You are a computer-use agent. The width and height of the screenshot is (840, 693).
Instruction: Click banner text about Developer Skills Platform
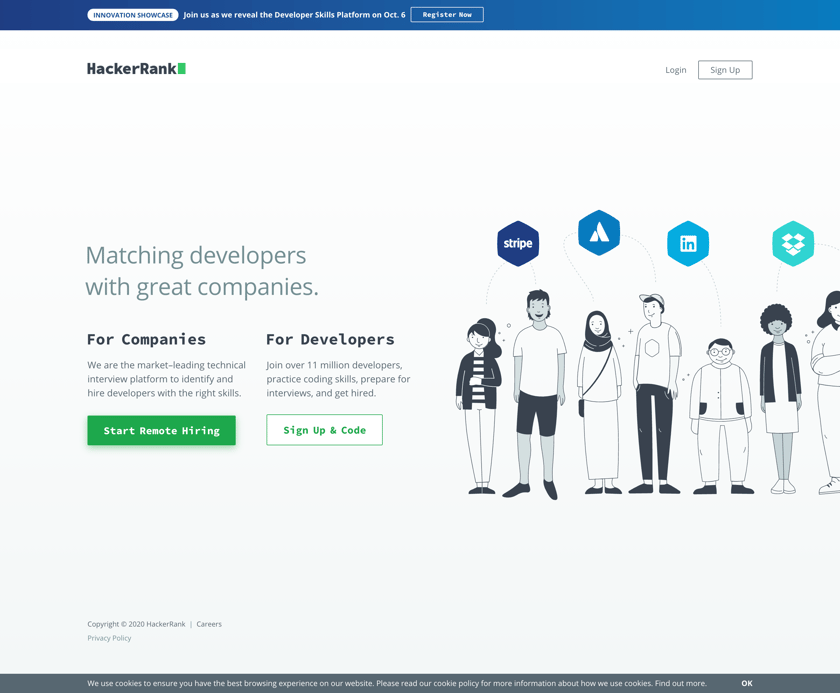pyautogui.click(x=294, y=14)
